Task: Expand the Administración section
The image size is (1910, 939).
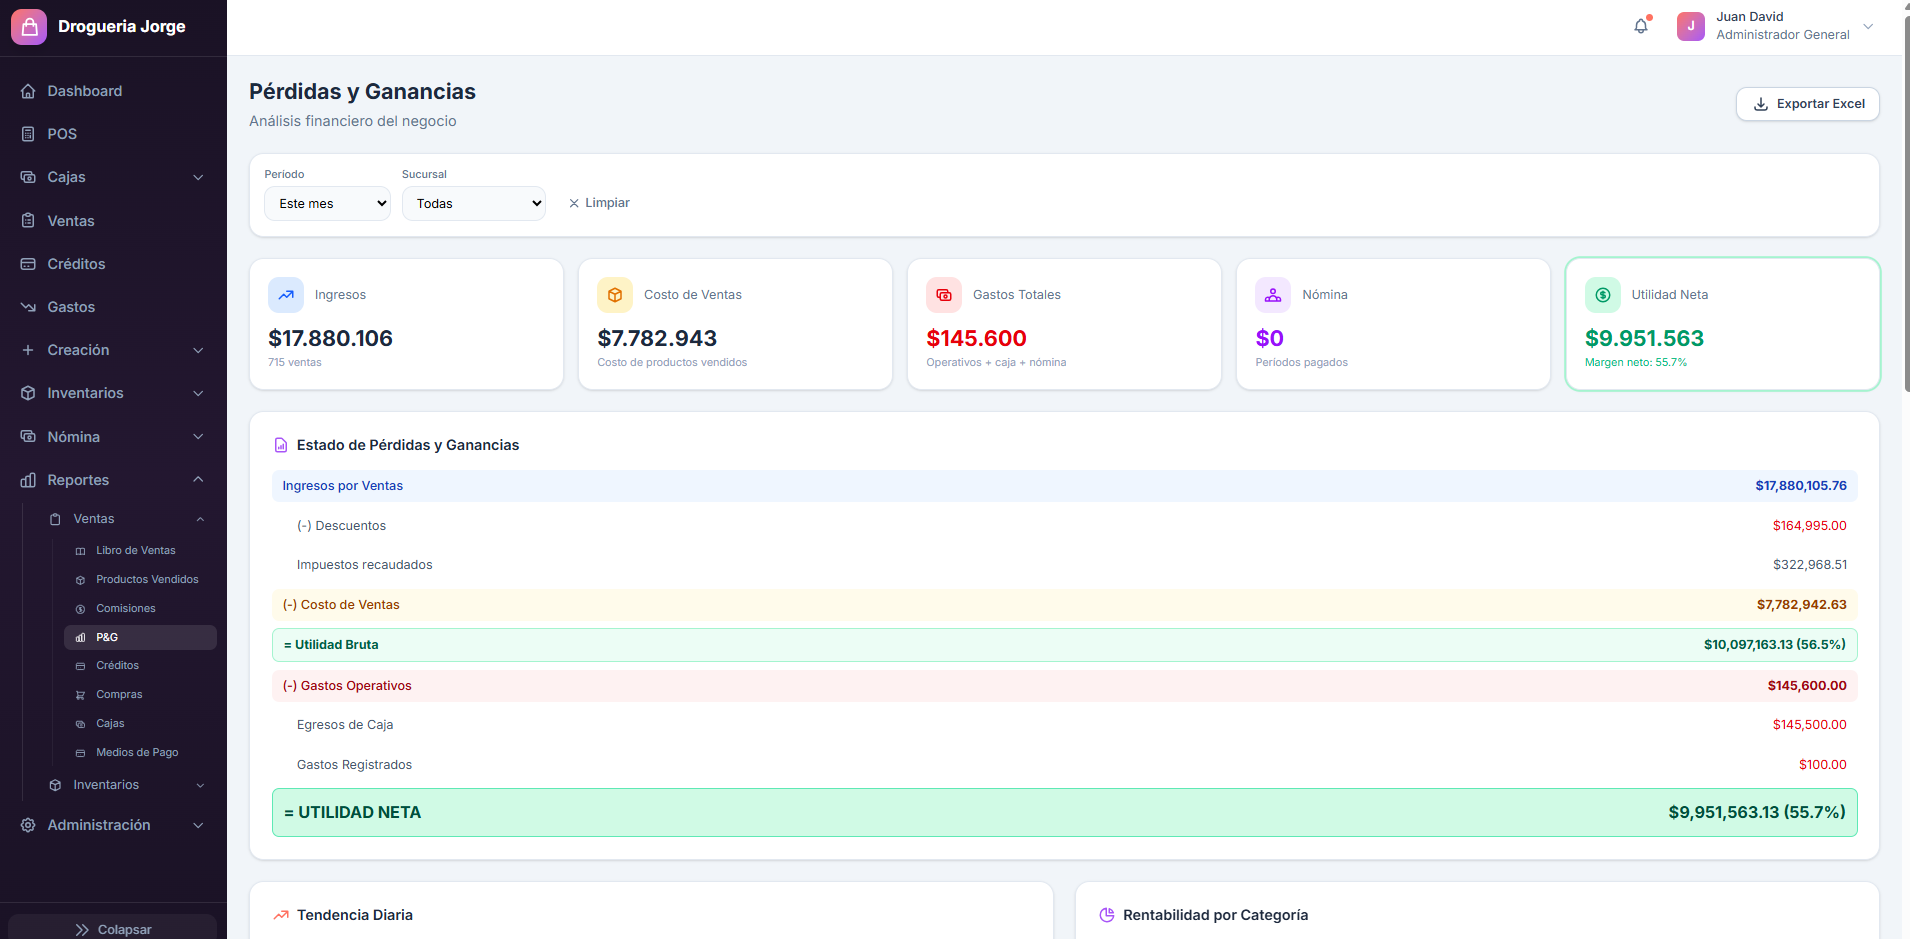Action: coord(98,825)
